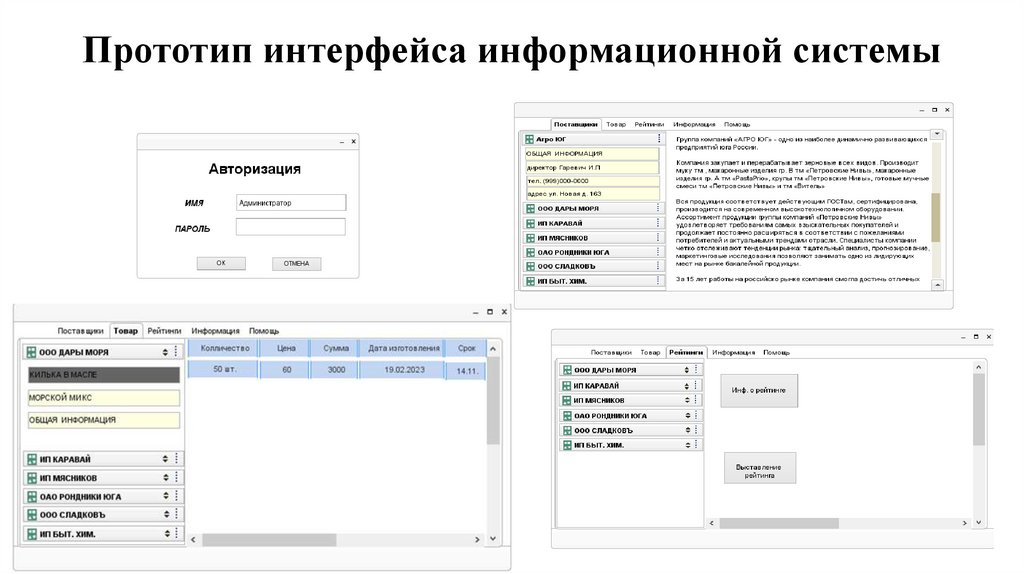Click grid icon of ИП КАРАВАЙ in Поставщики window
The height and width of the screenshot is (574, 1024).
coord(530,223)
